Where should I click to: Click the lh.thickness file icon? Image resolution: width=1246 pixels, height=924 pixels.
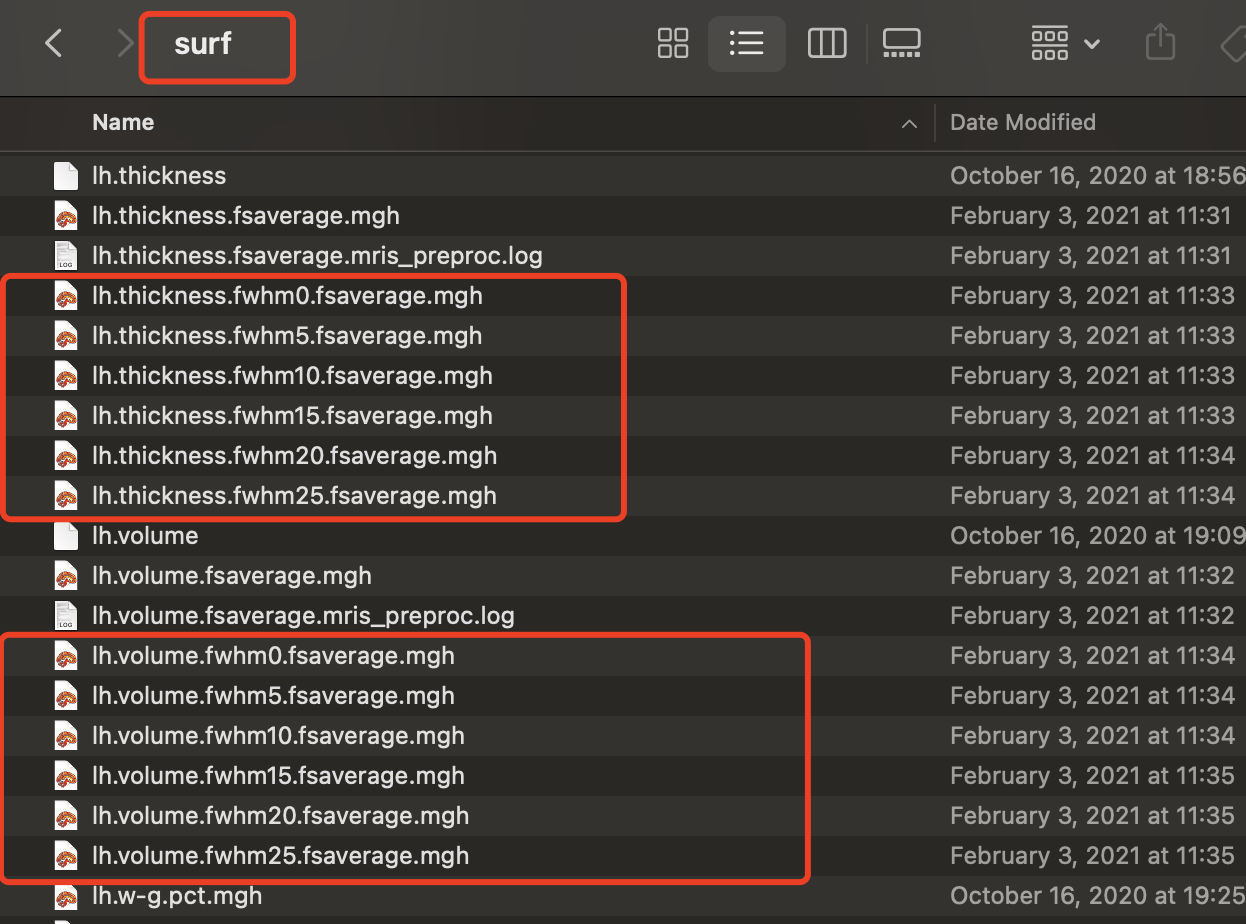(66, 176)
